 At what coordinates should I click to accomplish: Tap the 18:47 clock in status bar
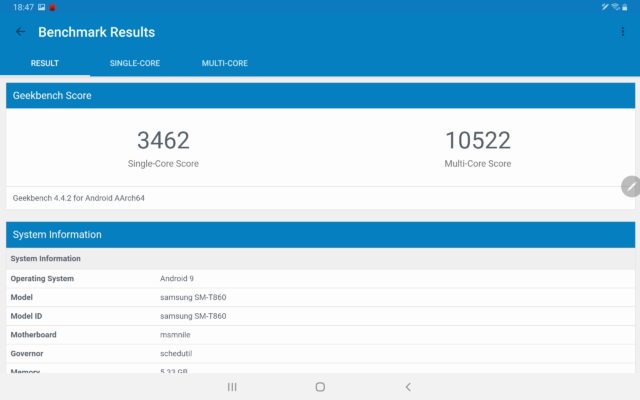coord(23,7)
